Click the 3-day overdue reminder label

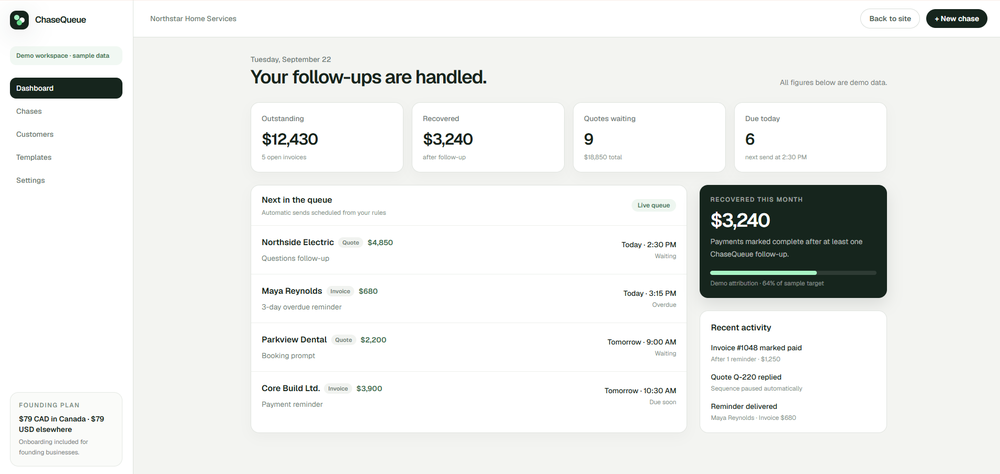(302, 307)
